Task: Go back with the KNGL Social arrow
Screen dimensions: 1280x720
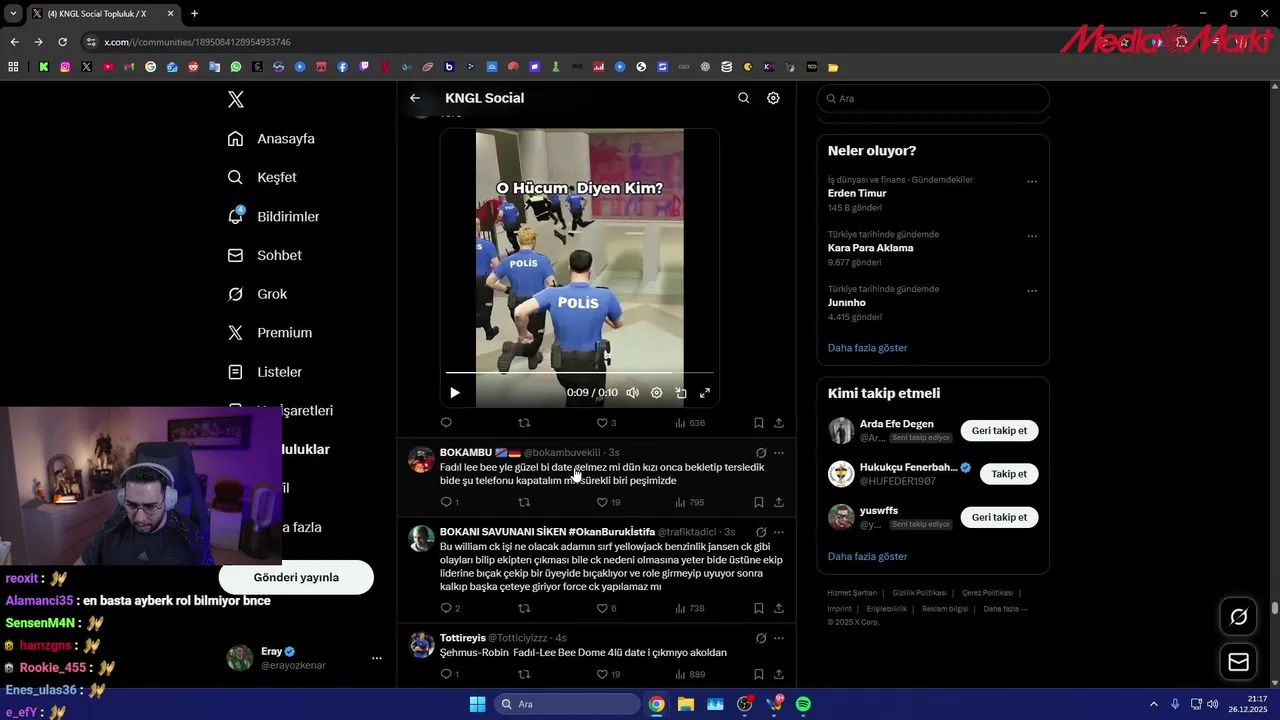Action: tap(415, 98)
